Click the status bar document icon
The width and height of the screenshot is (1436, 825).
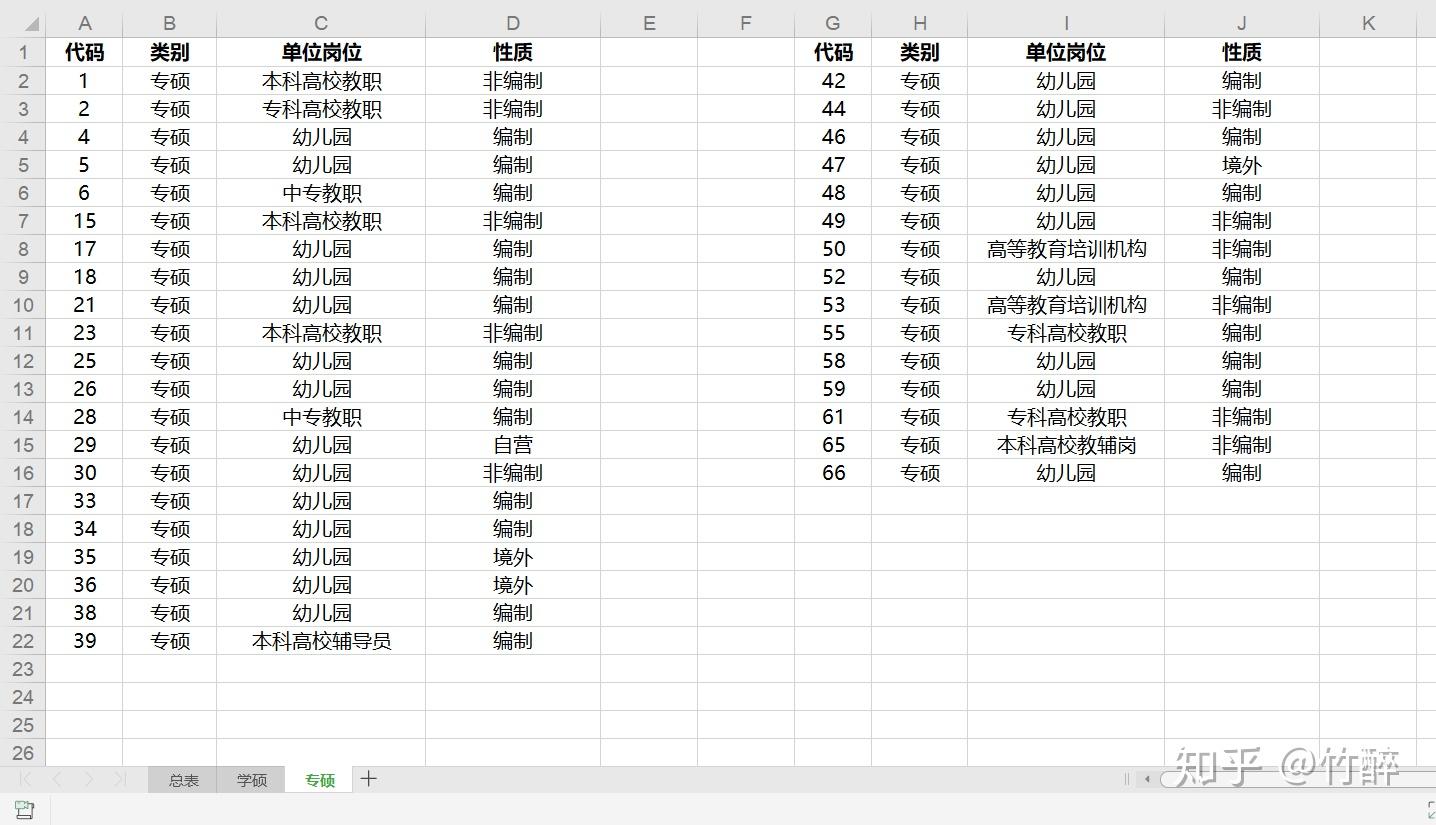coord(24,810)
